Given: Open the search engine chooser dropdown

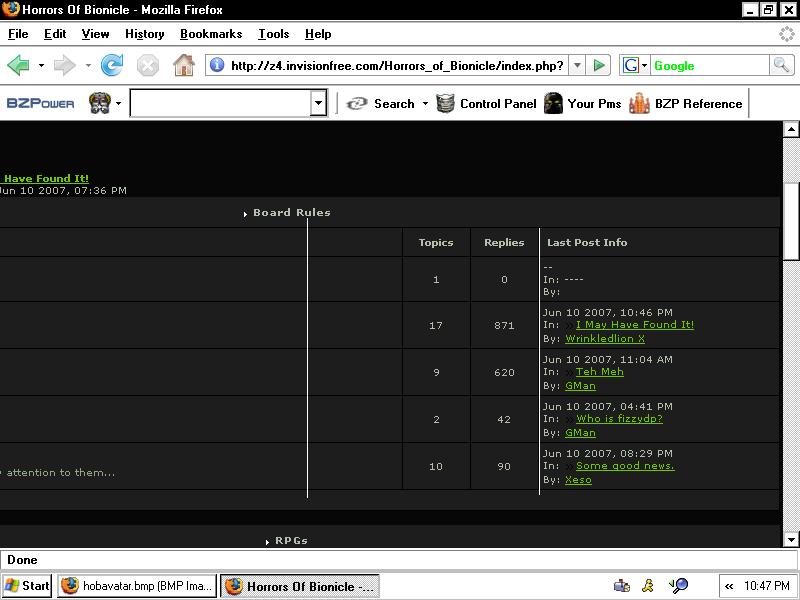Looking at the screenshot, I should coord(644,65).
